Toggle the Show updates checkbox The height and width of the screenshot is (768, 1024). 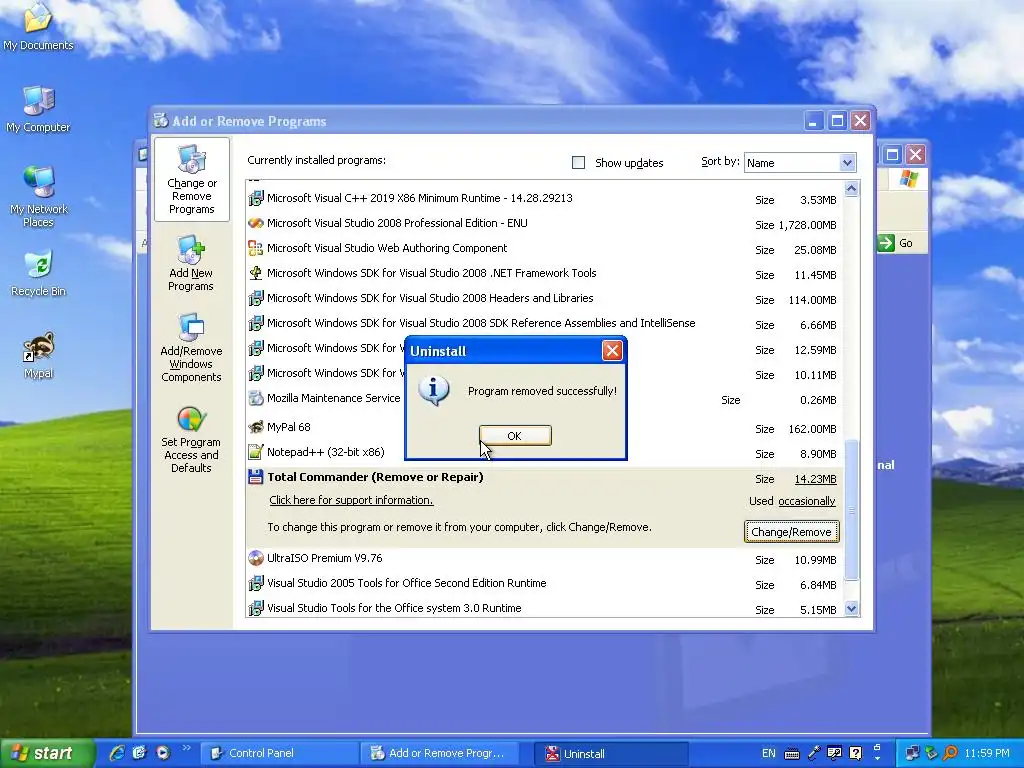(579, 163)
